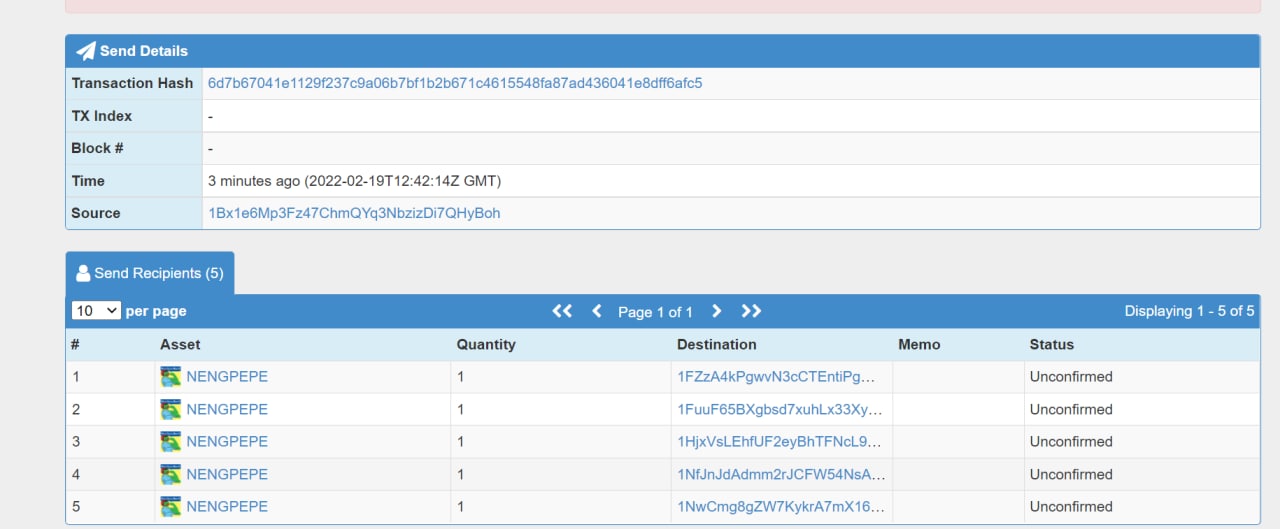This screenshot has width=1280, height=529.
Task: Open destination address starting 1FuuF65BXgbsd7
Action: pyautogui.click(x=780, y=409)
